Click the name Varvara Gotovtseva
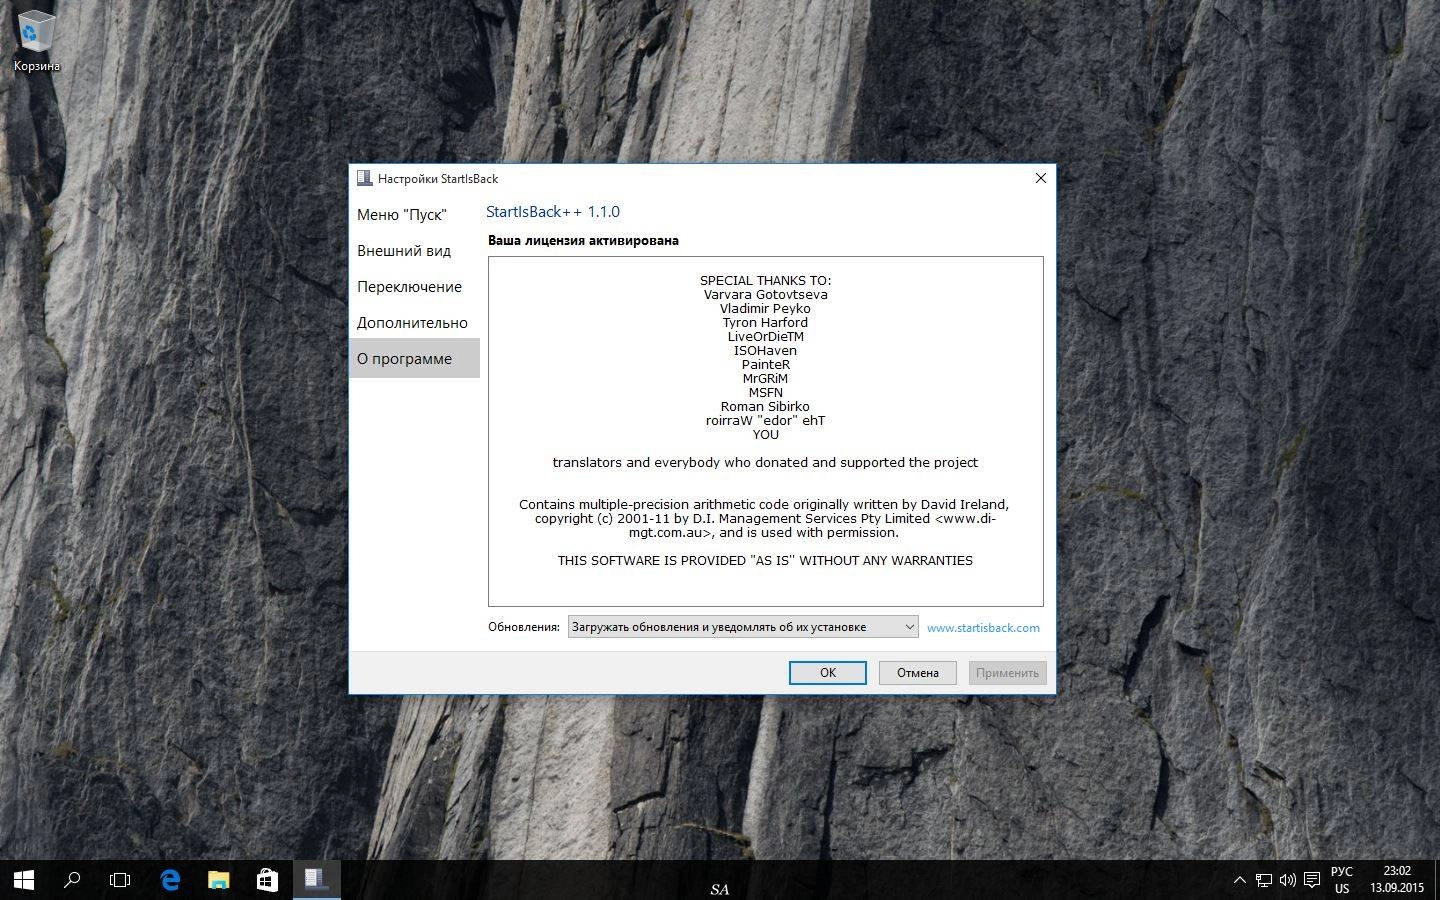 click(765, 295)
